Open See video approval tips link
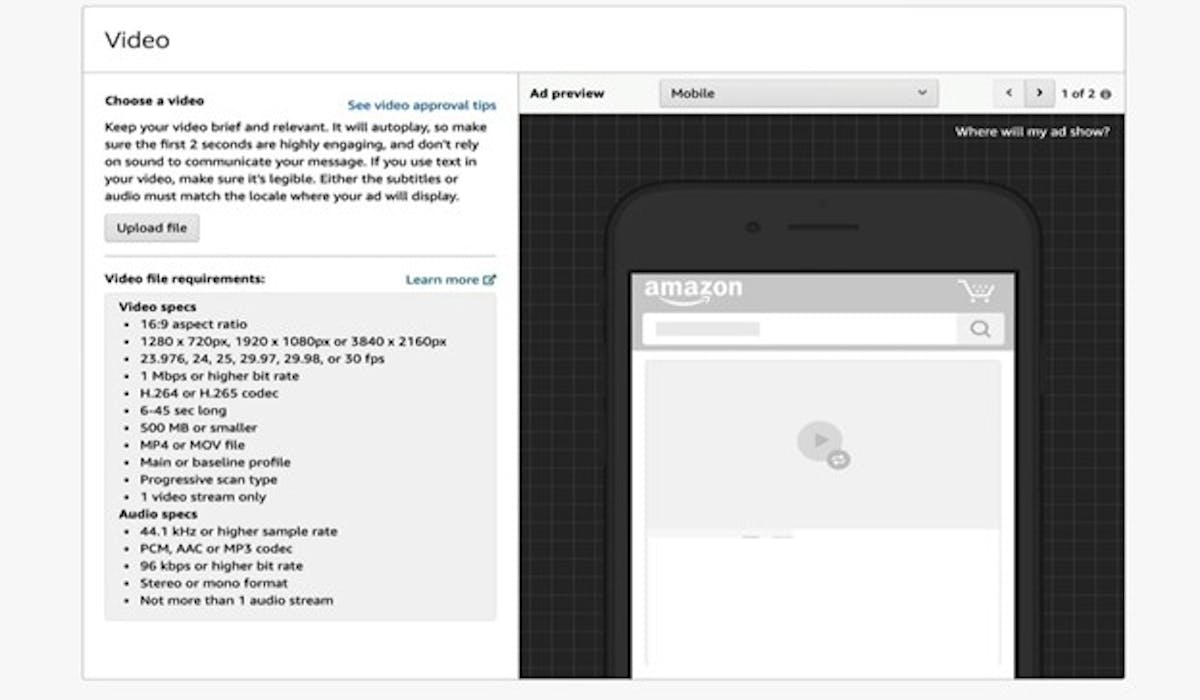 pos(422,105)
